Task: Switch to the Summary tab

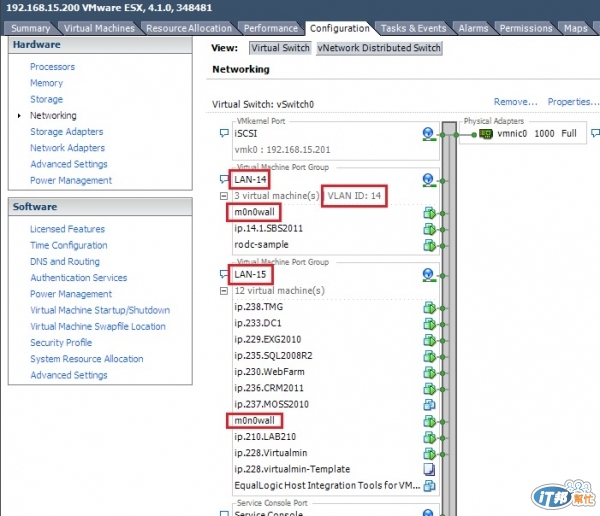Action: (x=31, y=28)
